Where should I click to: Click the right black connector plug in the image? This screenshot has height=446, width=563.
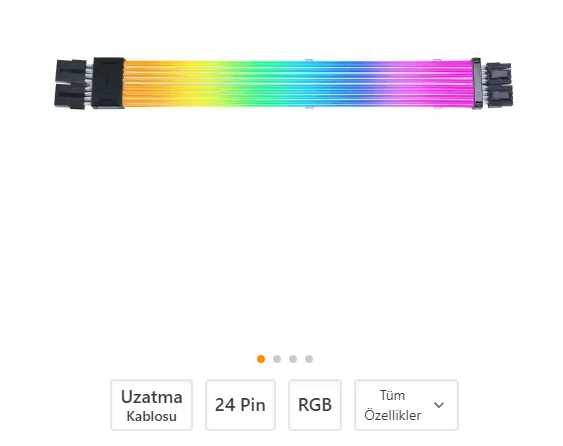499,84
